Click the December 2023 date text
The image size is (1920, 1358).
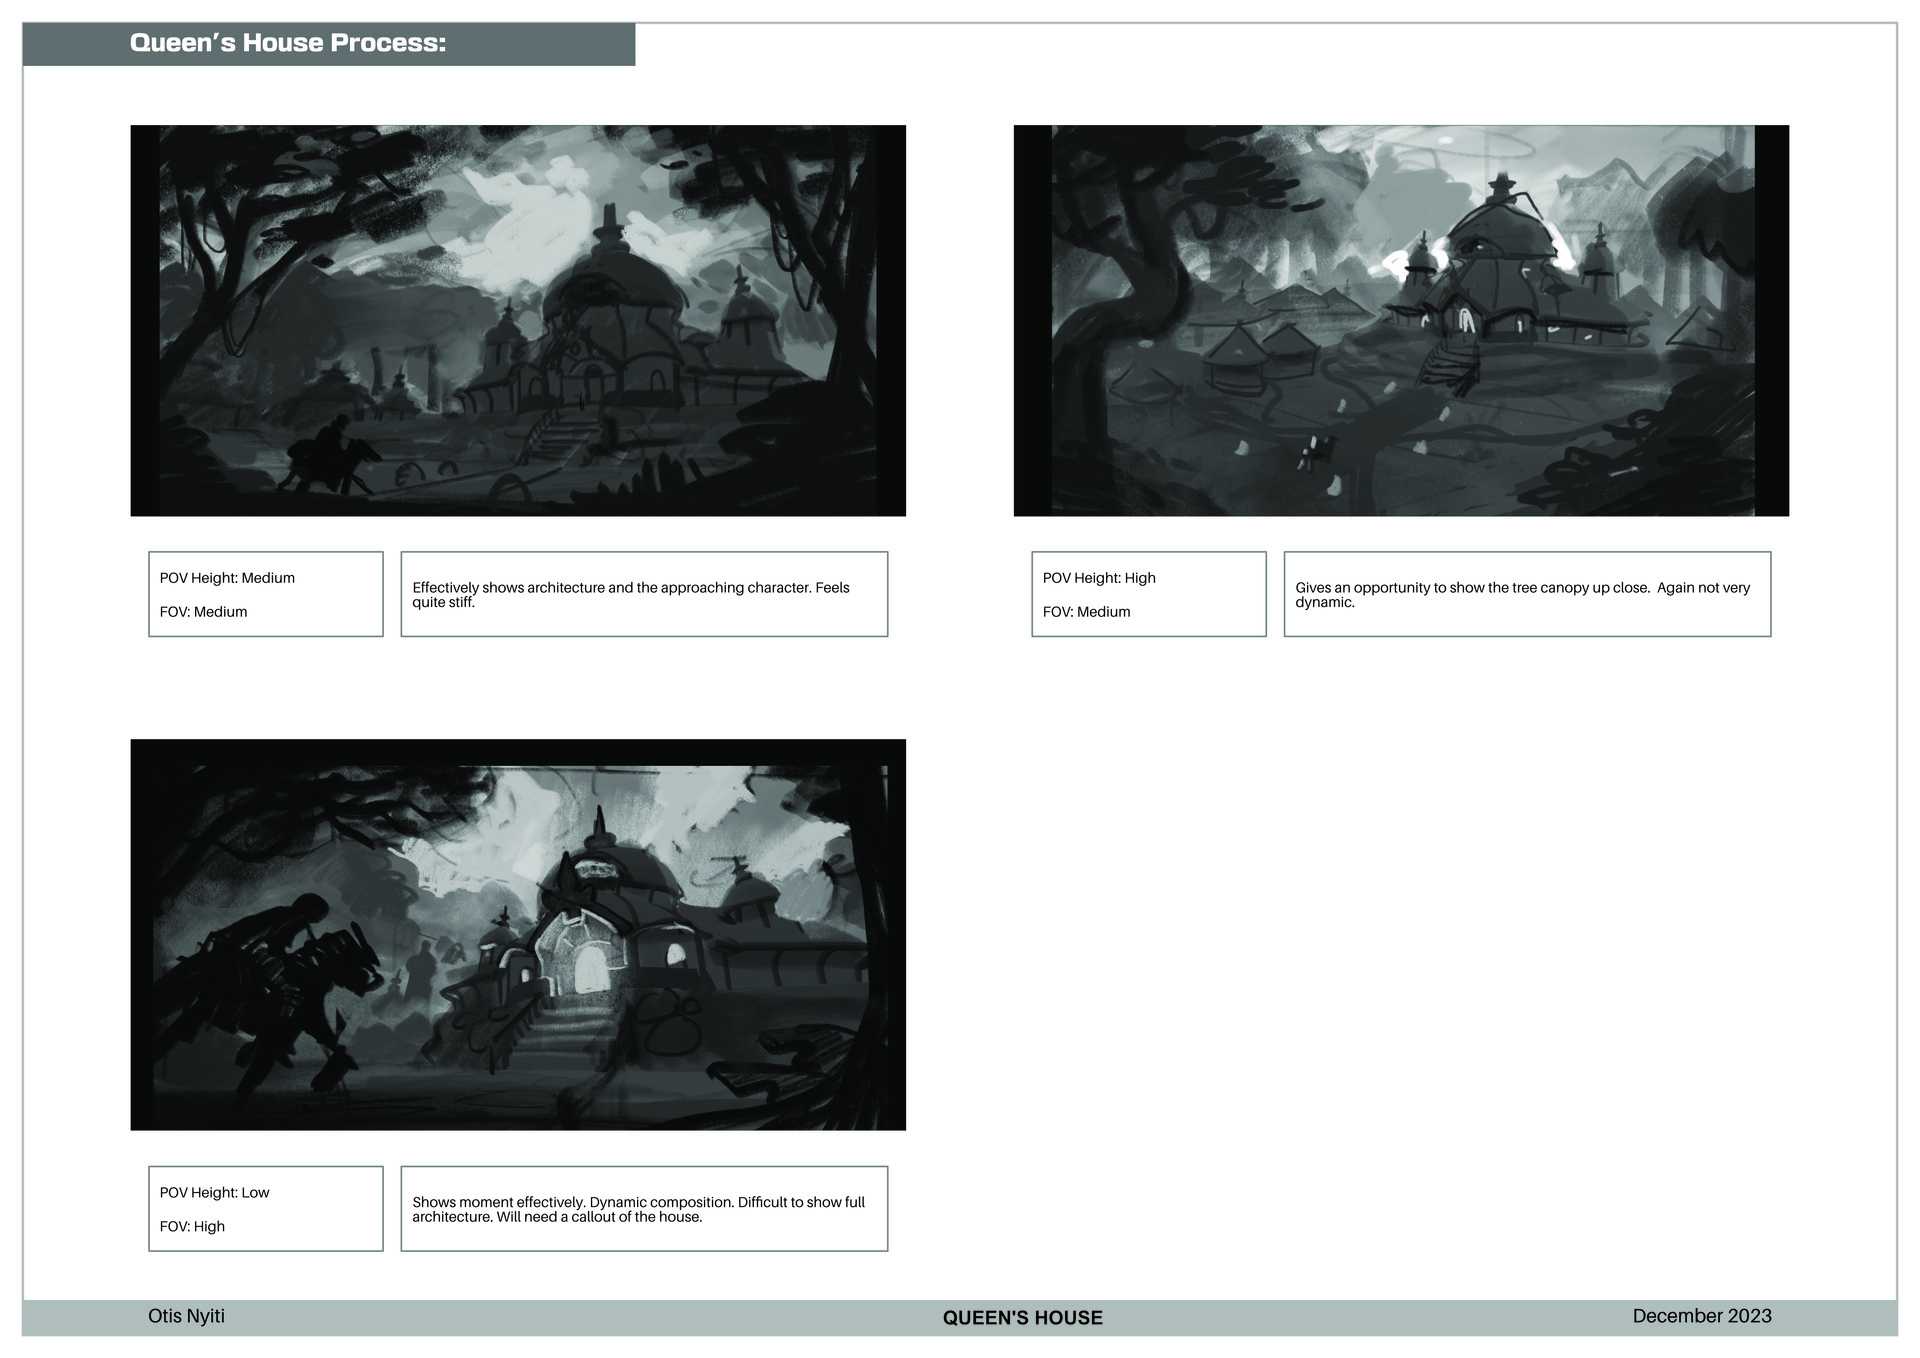click(1701, 1316)
